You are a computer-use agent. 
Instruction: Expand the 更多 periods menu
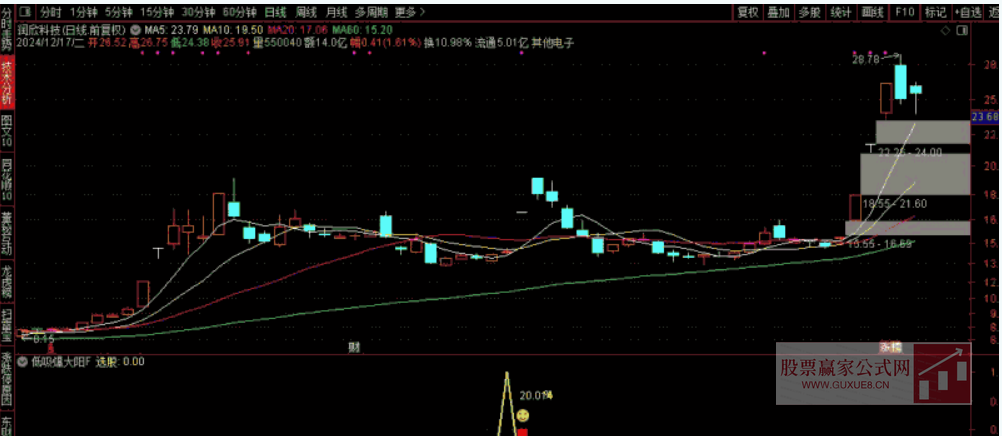coord(409,12)
